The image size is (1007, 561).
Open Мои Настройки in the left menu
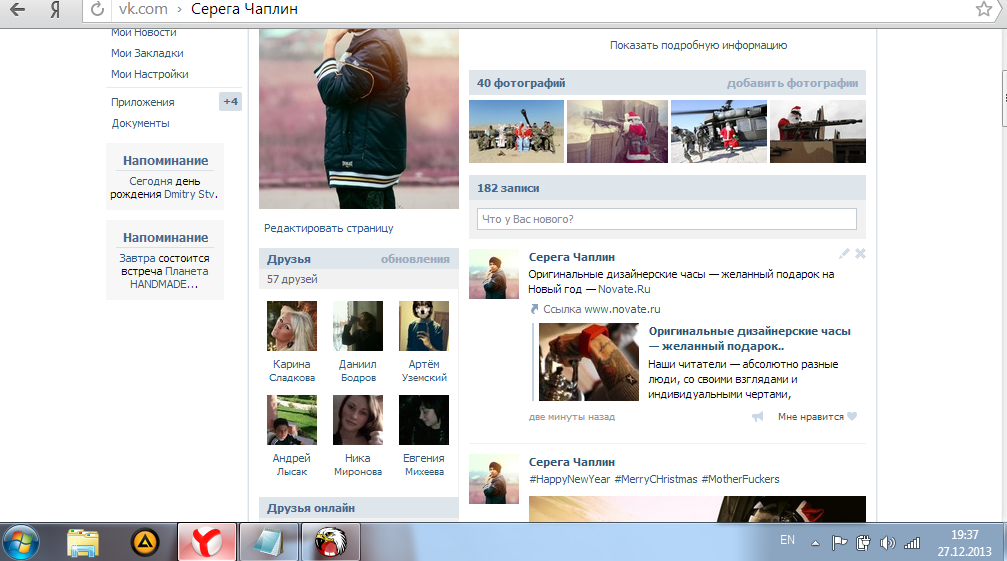(150, 74)
